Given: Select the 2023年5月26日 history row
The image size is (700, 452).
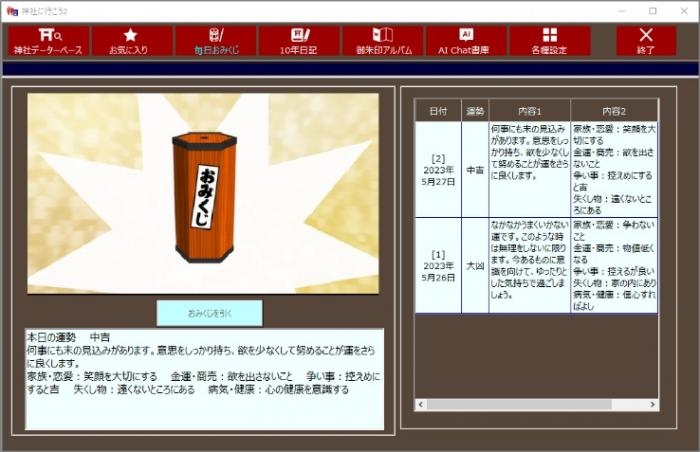Looking at the screenshot, I should (x=438, y=266).
